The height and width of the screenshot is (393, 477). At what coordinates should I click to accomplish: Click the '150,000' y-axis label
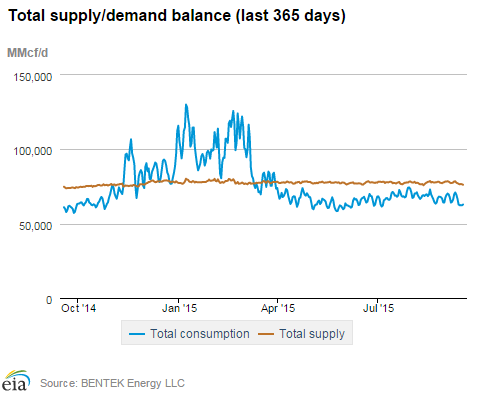tap(33, 77)
